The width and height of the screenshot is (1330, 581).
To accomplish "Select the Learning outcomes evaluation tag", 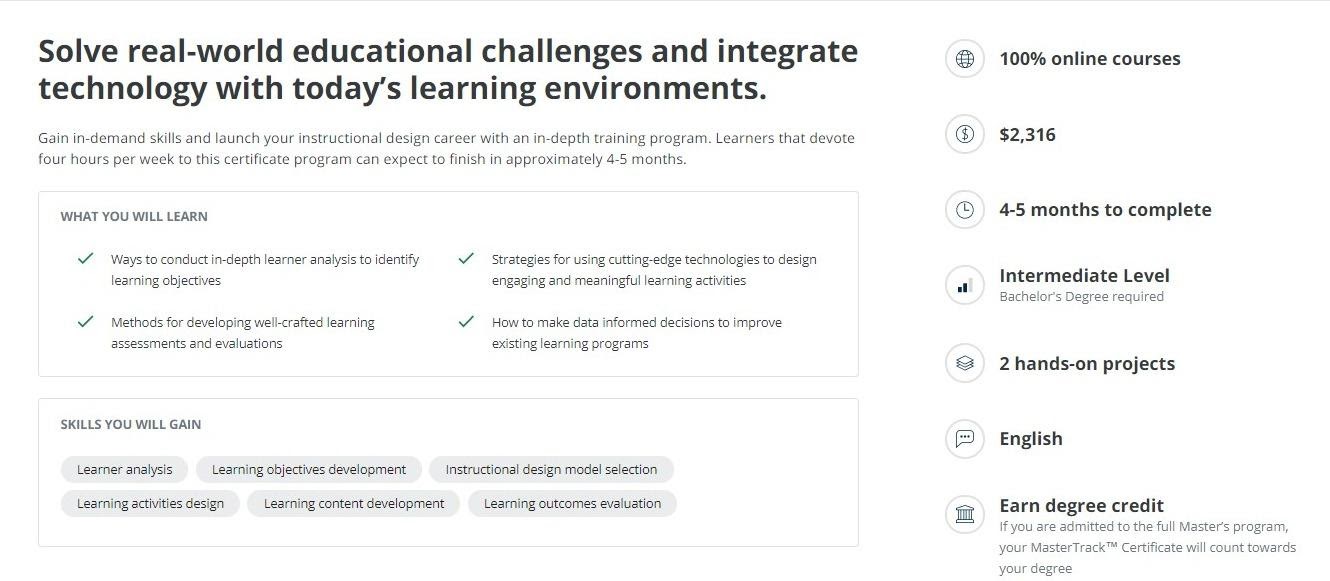I will (572, 503).
